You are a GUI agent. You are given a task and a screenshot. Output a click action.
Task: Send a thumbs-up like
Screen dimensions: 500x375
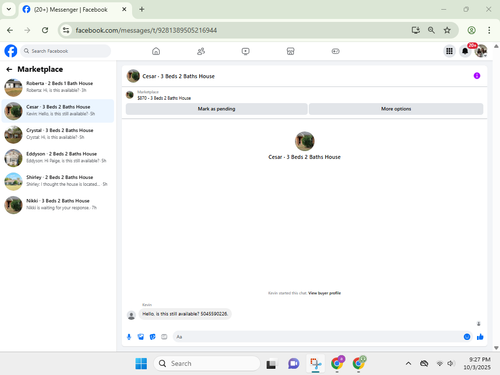coord(480,337)
